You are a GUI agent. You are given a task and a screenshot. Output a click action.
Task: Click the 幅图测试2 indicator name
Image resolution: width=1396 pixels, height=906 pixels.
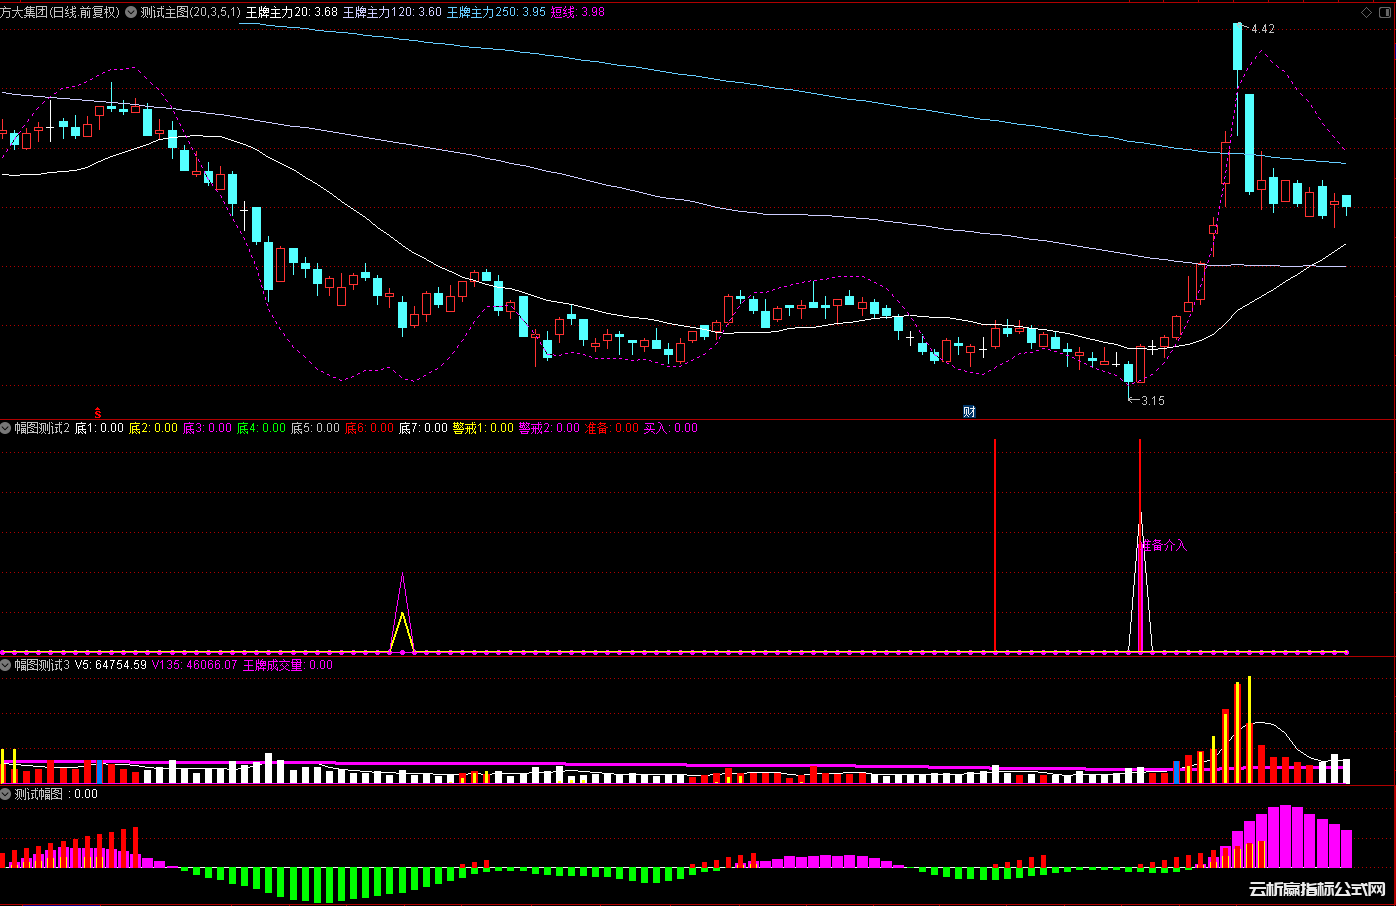pos(42,428)
